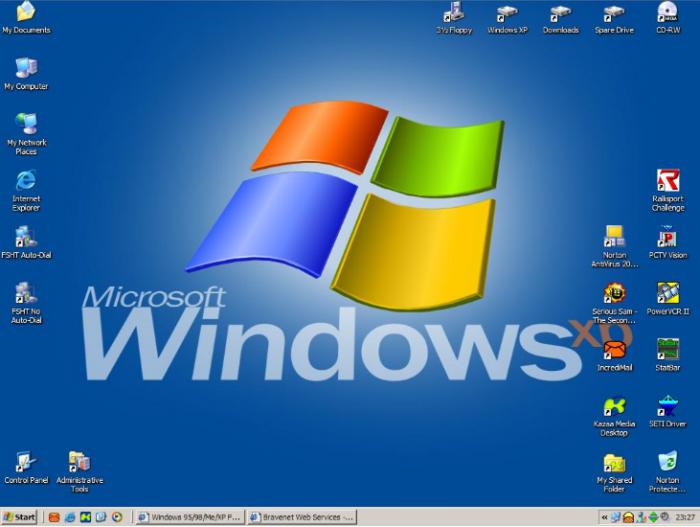Open the Norton AntiVirus shortcut
This screenshot has height=527, width=700.
pos(614,247)
